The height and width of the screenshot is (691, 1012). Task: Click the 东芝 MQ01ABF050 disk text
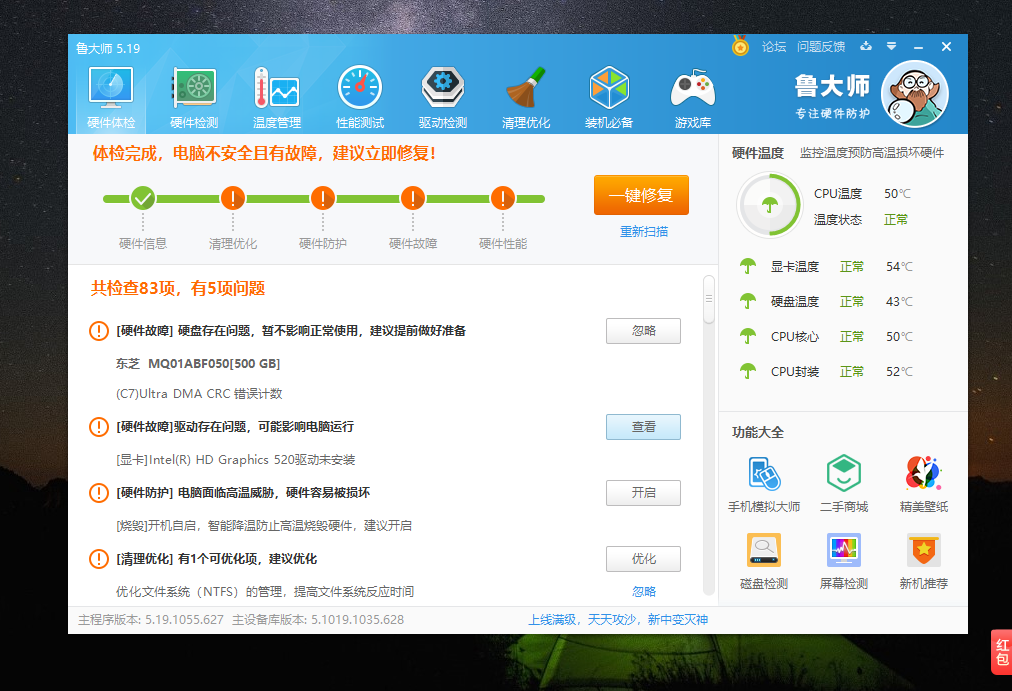pos(197,364)
